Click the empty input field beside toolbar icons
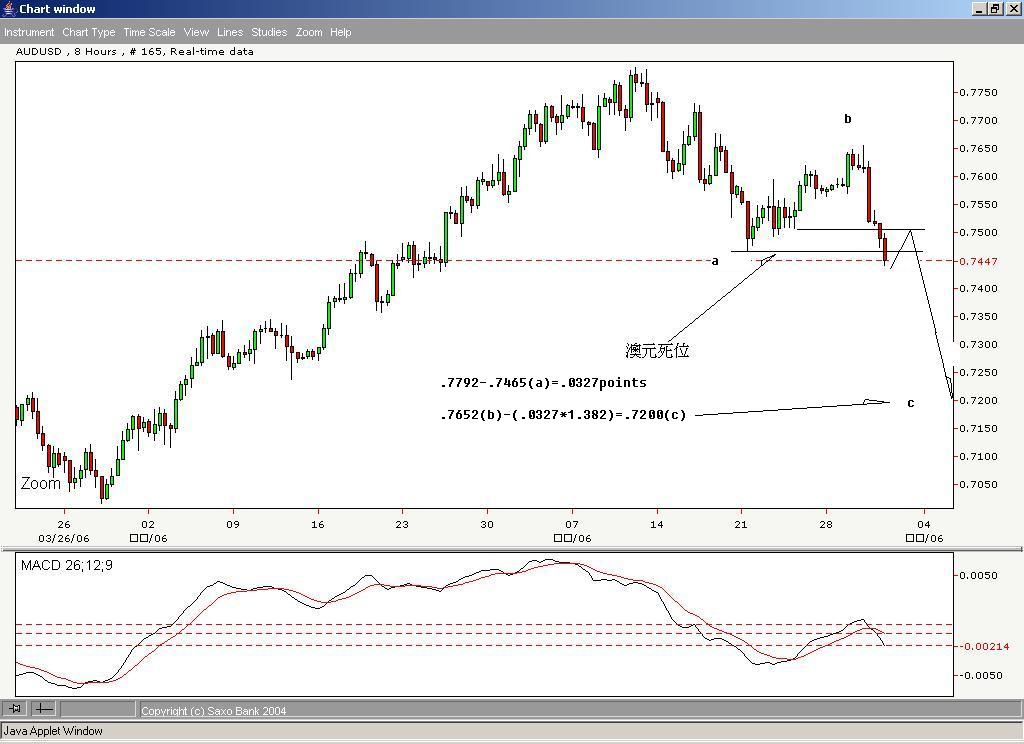 coord(97,709)
